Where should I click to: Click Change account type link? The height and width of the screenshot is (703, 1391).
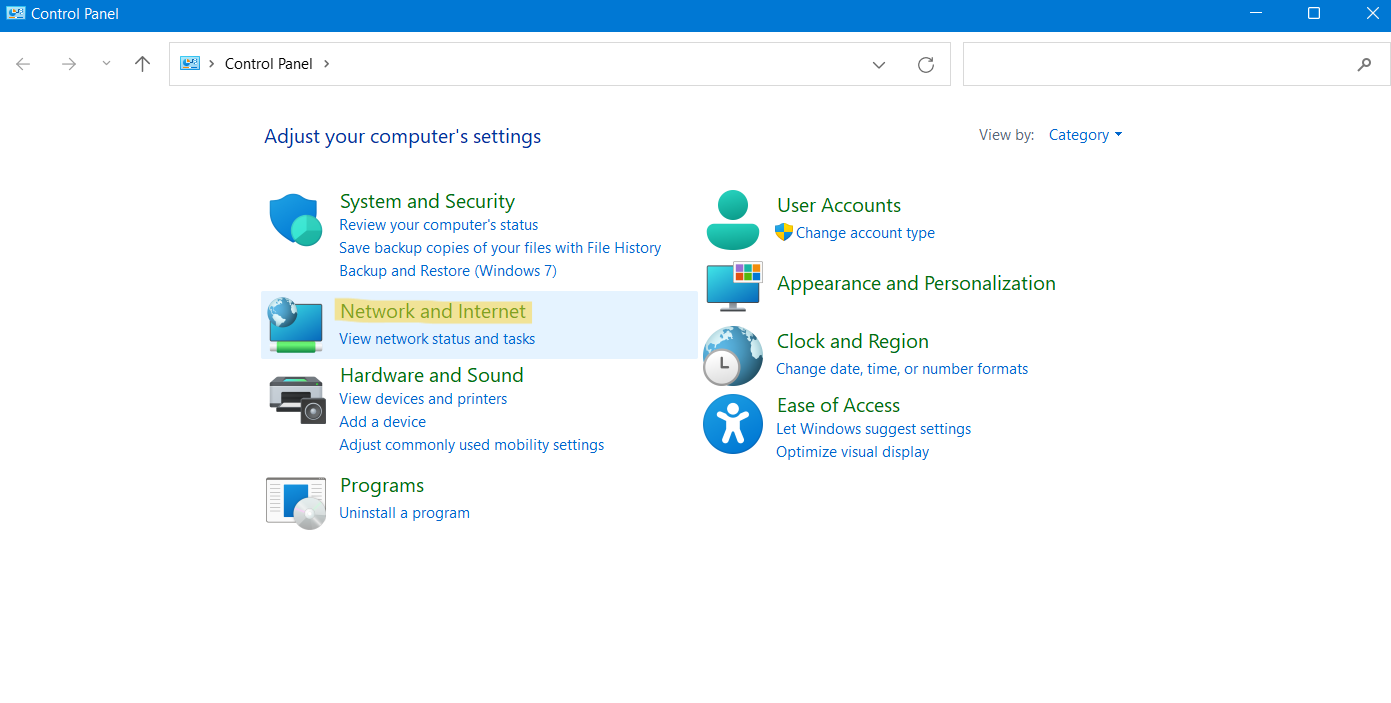tap(865, 233)
